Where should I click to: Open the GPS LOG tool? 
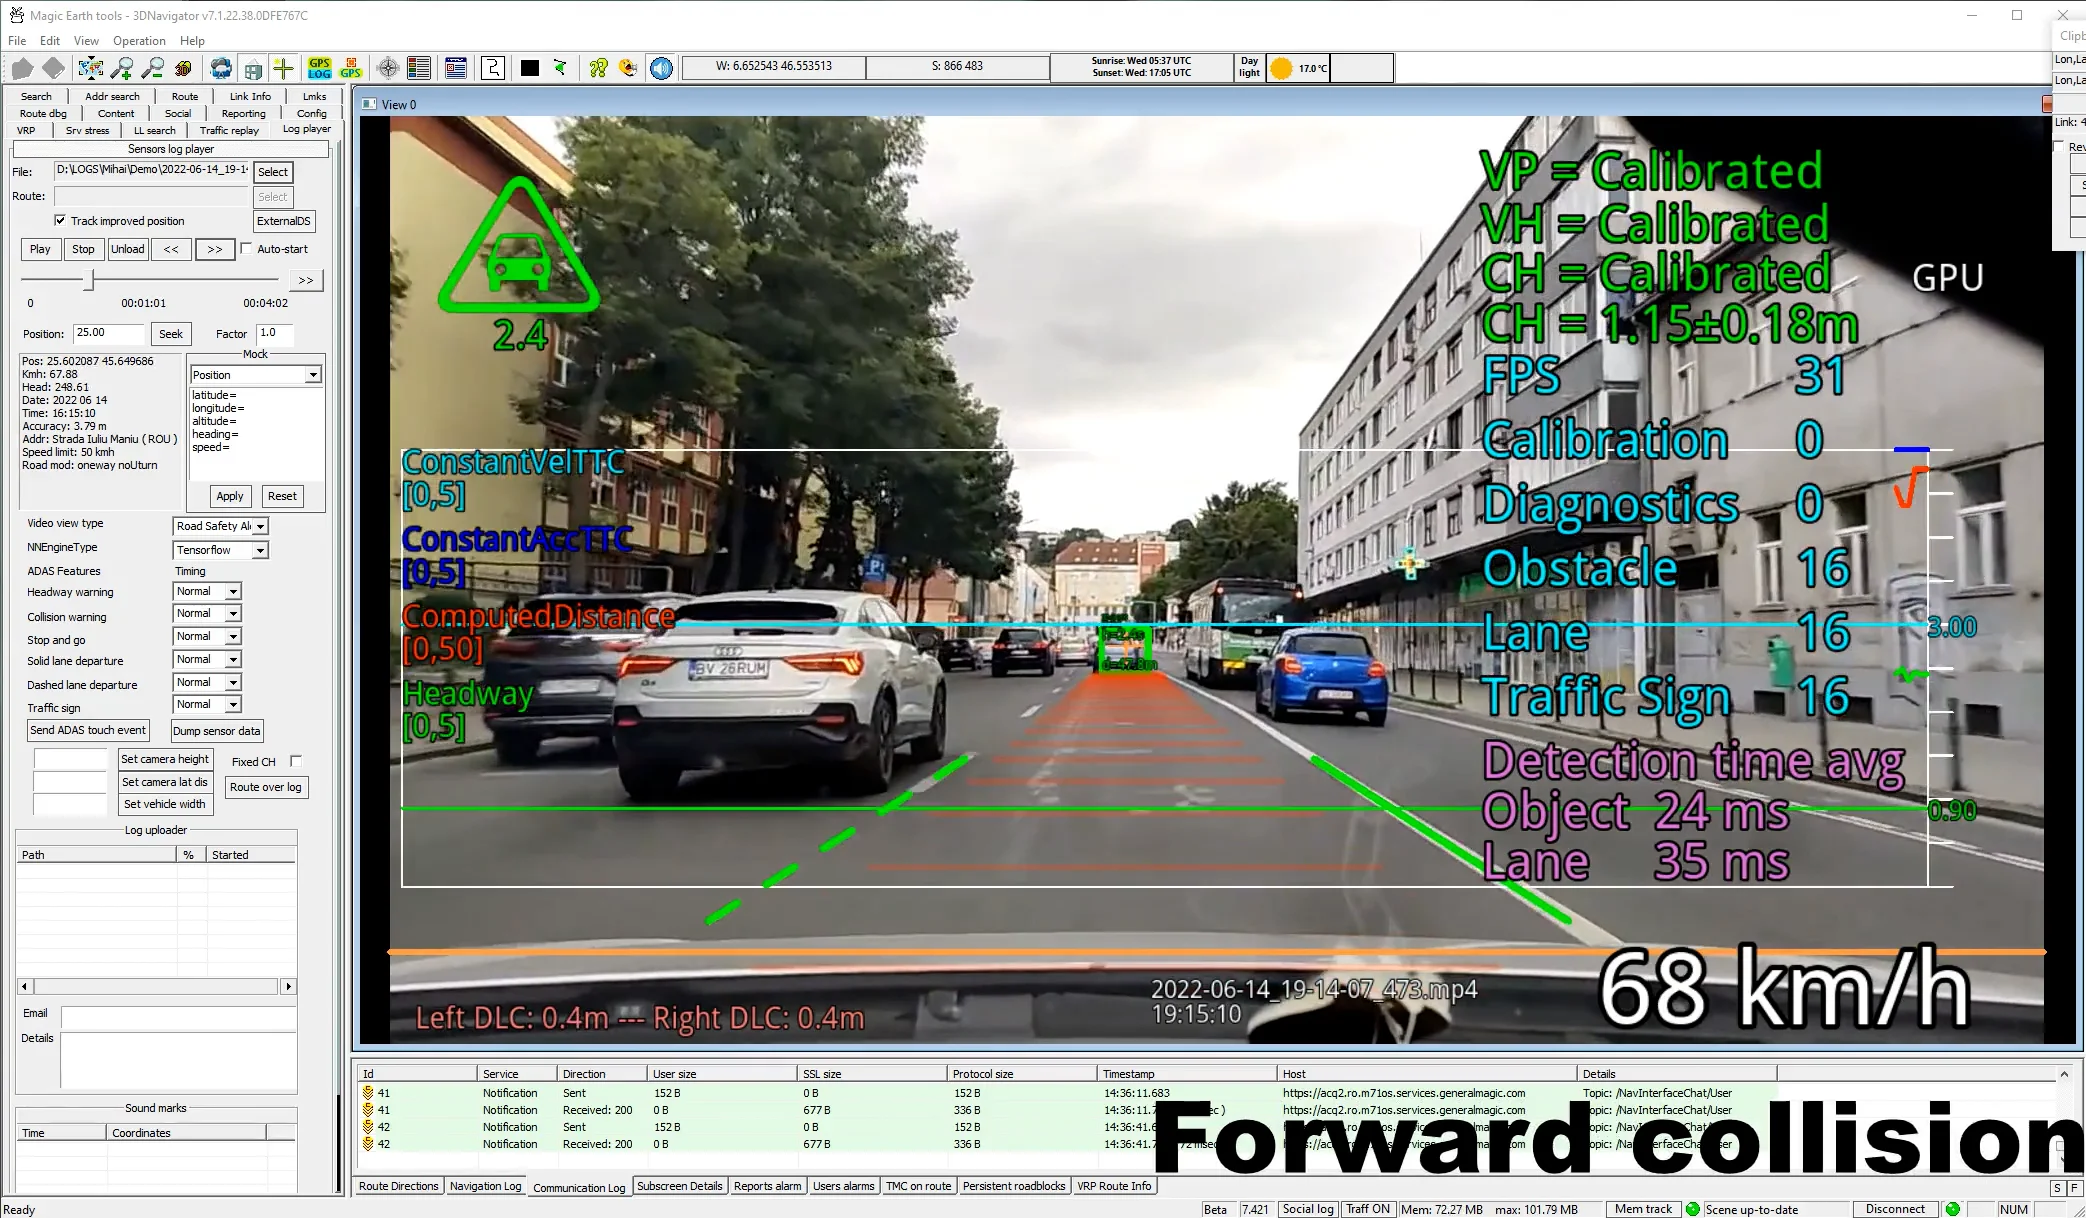coord(320,68)
